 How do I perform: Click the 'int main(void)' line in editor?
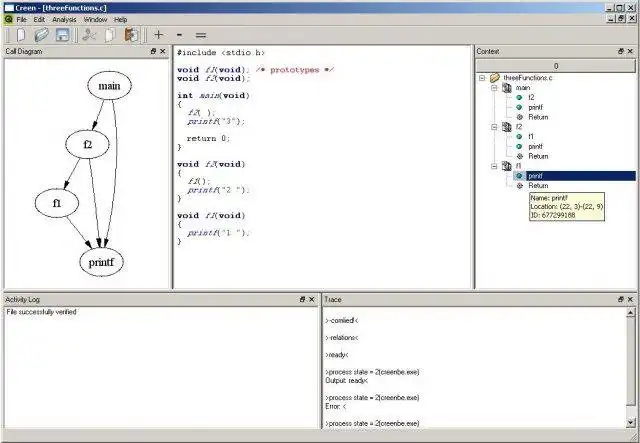213,96
